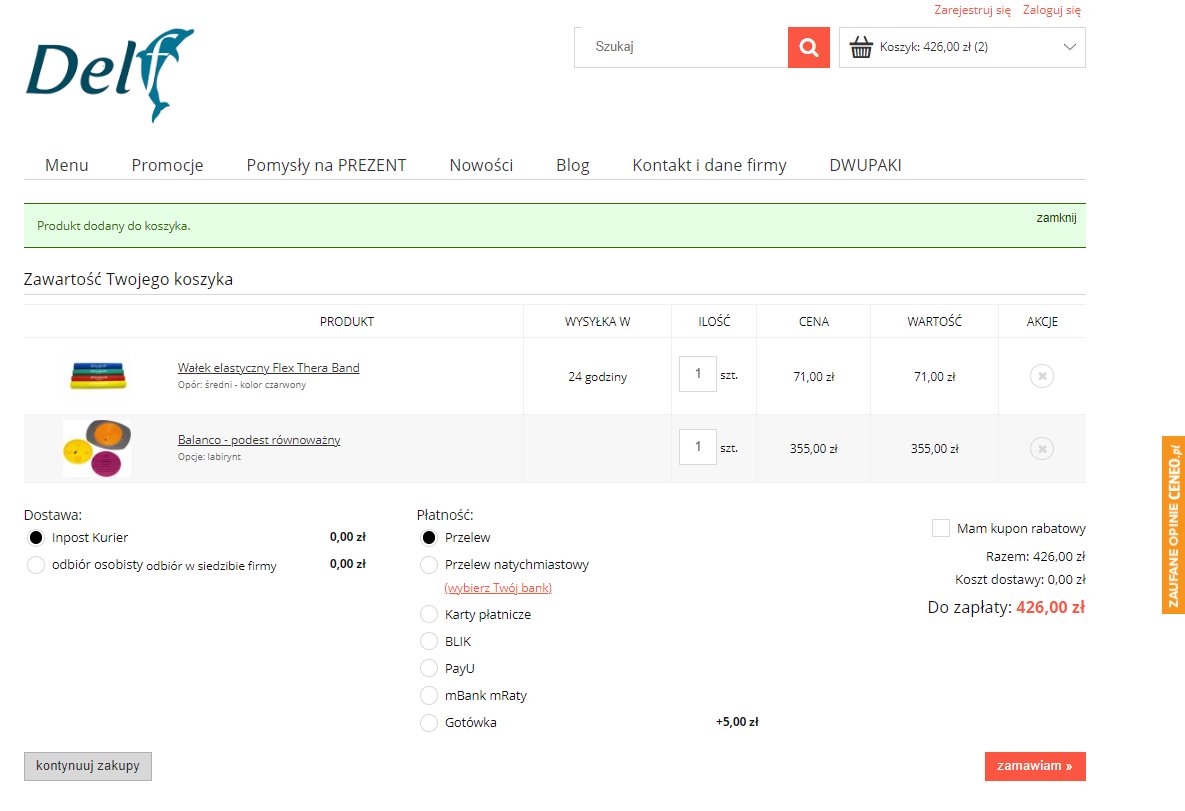Dismiss notification with zamknij link
The image size is (1185, 811).
(x=1056, y=217)
